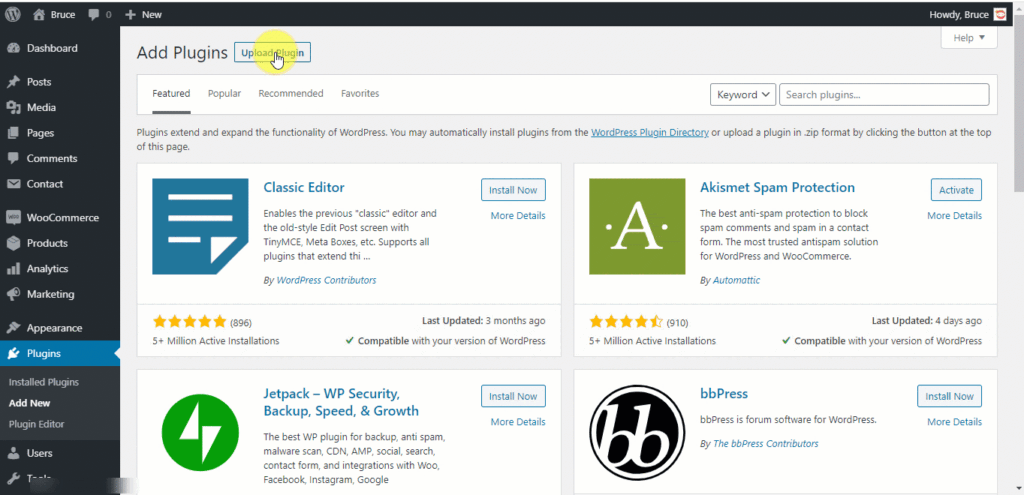Switch to the Popular plugins tab
1024x495 pixels.
pyautogui.click(x=224, y=93)
